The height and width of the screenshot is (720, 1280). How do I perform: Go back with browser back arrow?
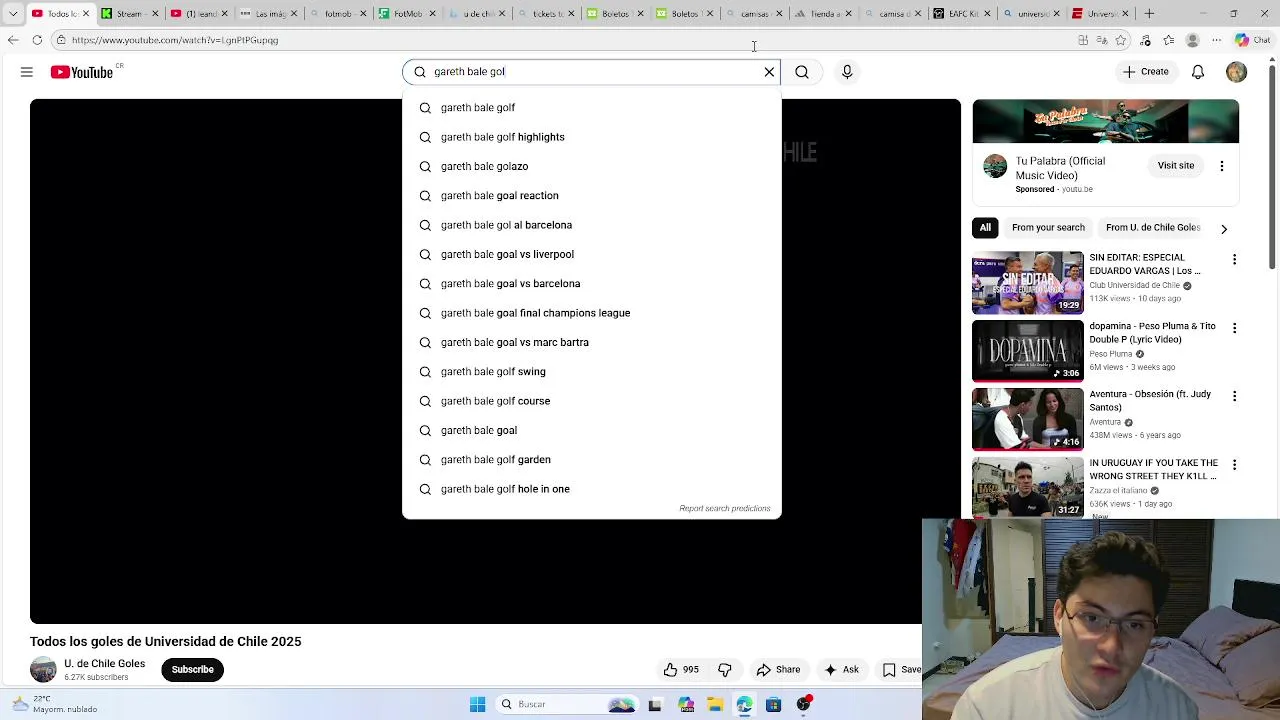[12, 40]
